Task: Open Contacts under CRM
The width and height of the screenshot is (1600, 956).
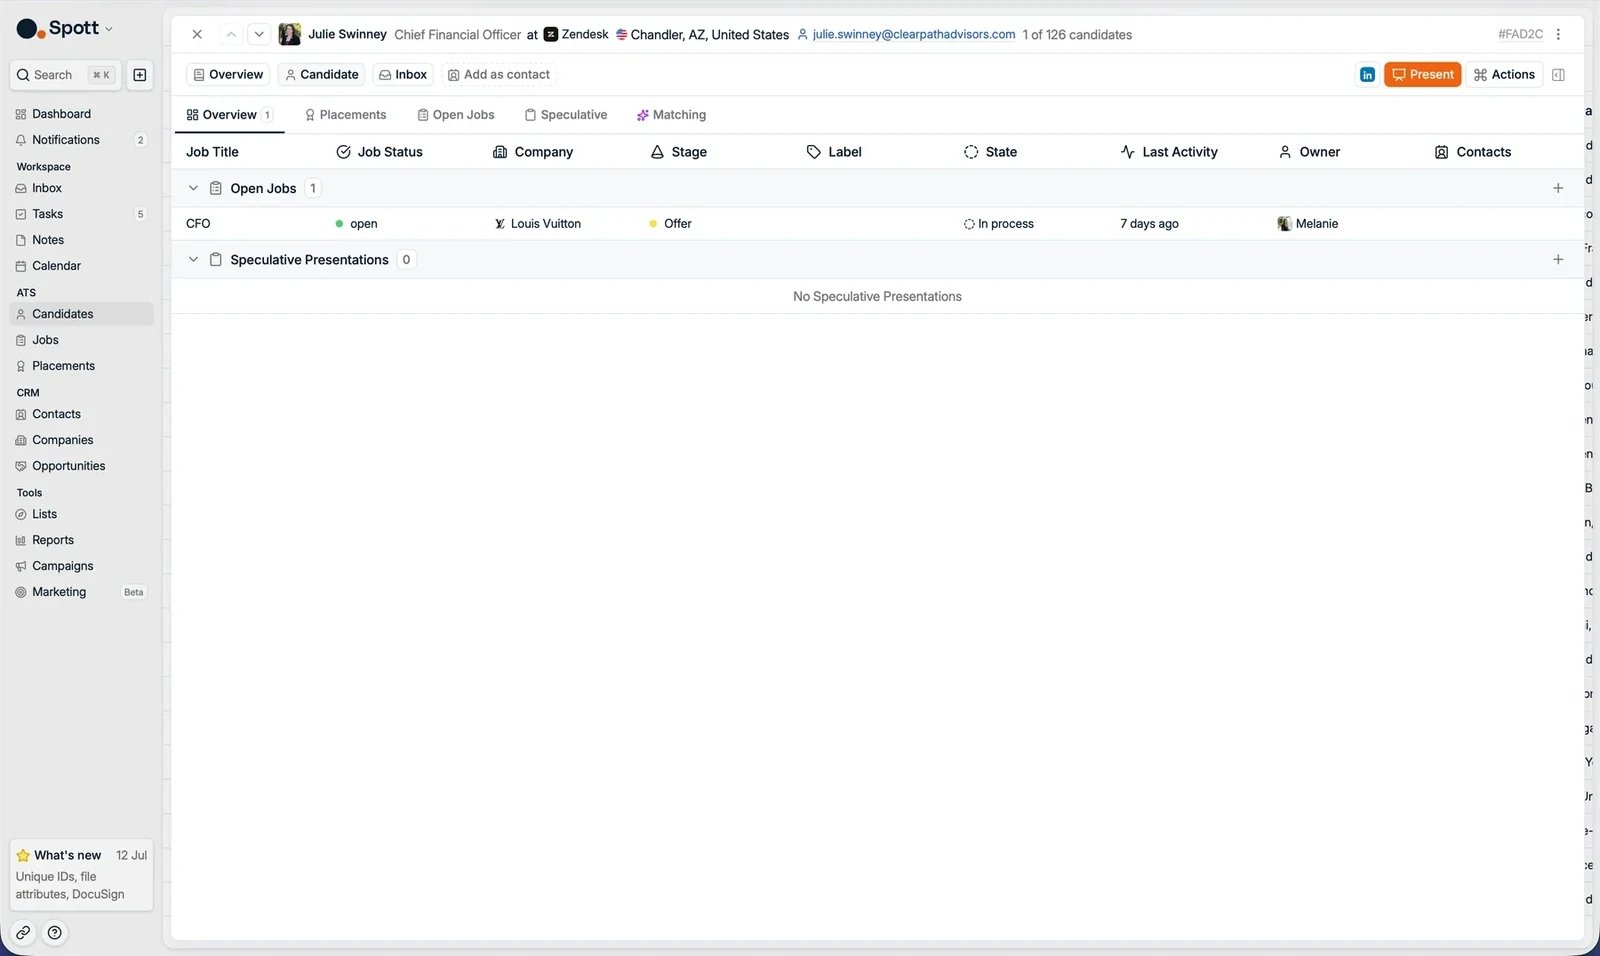Action: 81,414
